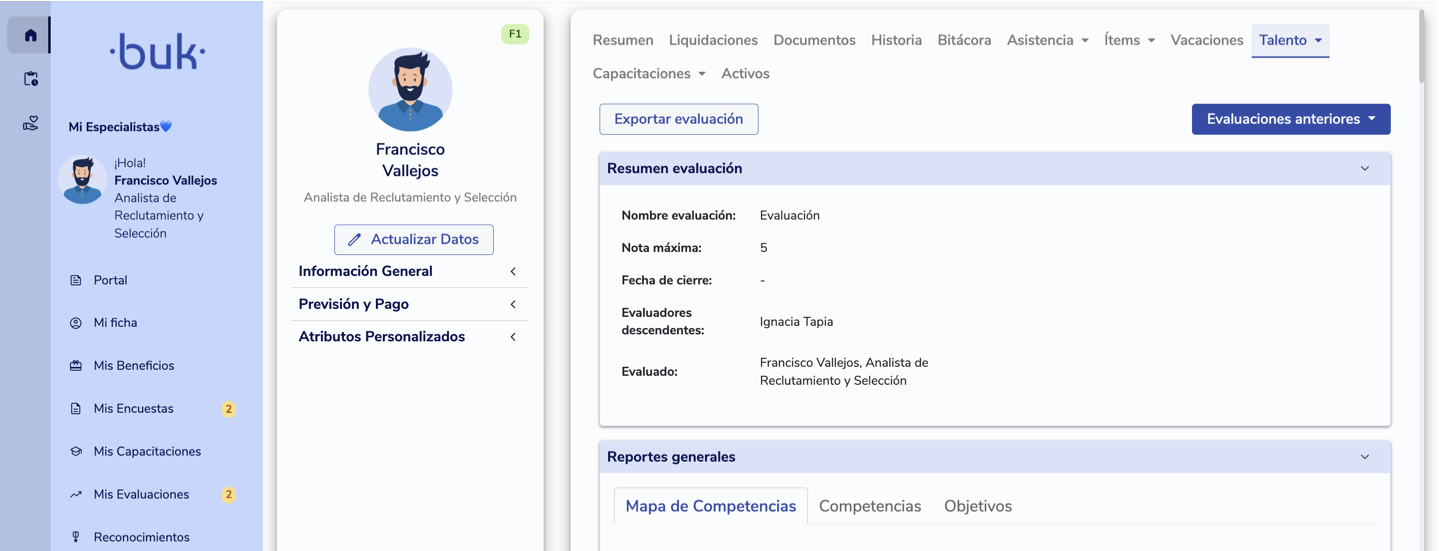Collapse the Resumen evaluación panel
This screenshot has width=1439, height=551.
(x=1364, y=169)
